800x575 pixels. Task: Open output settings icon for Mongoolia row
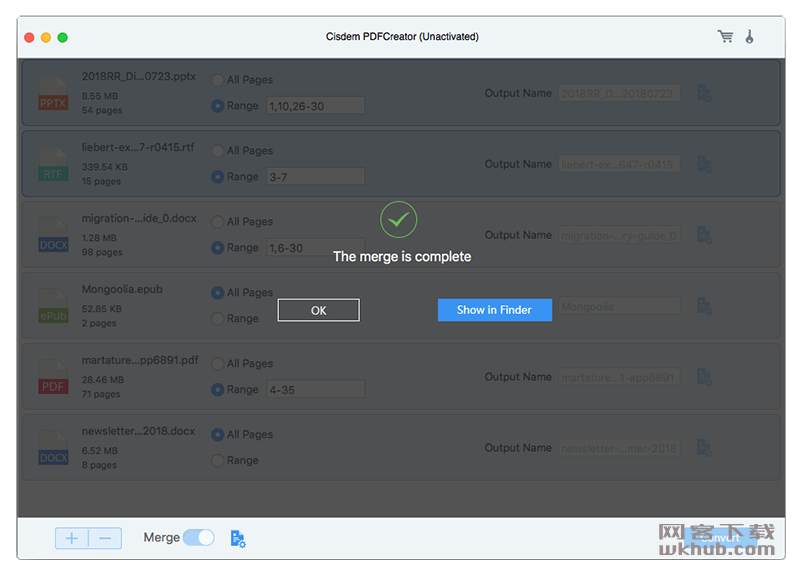click(704, 306)
